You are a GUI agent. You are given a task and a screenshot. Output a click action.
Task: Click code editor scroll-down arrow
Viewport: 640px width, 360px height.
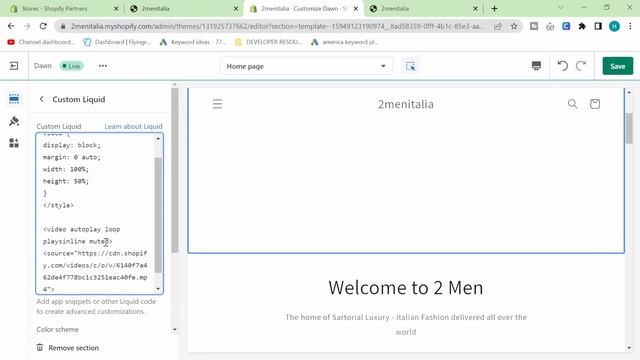pyautogui.click(x=158, y=289)
